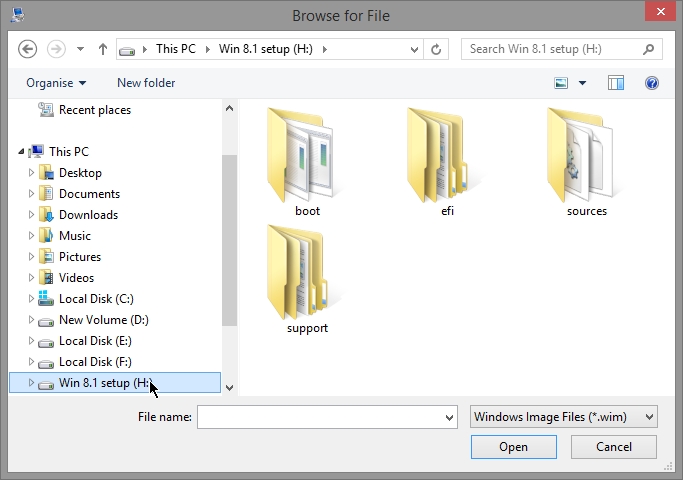Click the navigation pane scrollbar thumb
Screen dimensions: 683x480
pyautogui.click(x=230, y=240)
